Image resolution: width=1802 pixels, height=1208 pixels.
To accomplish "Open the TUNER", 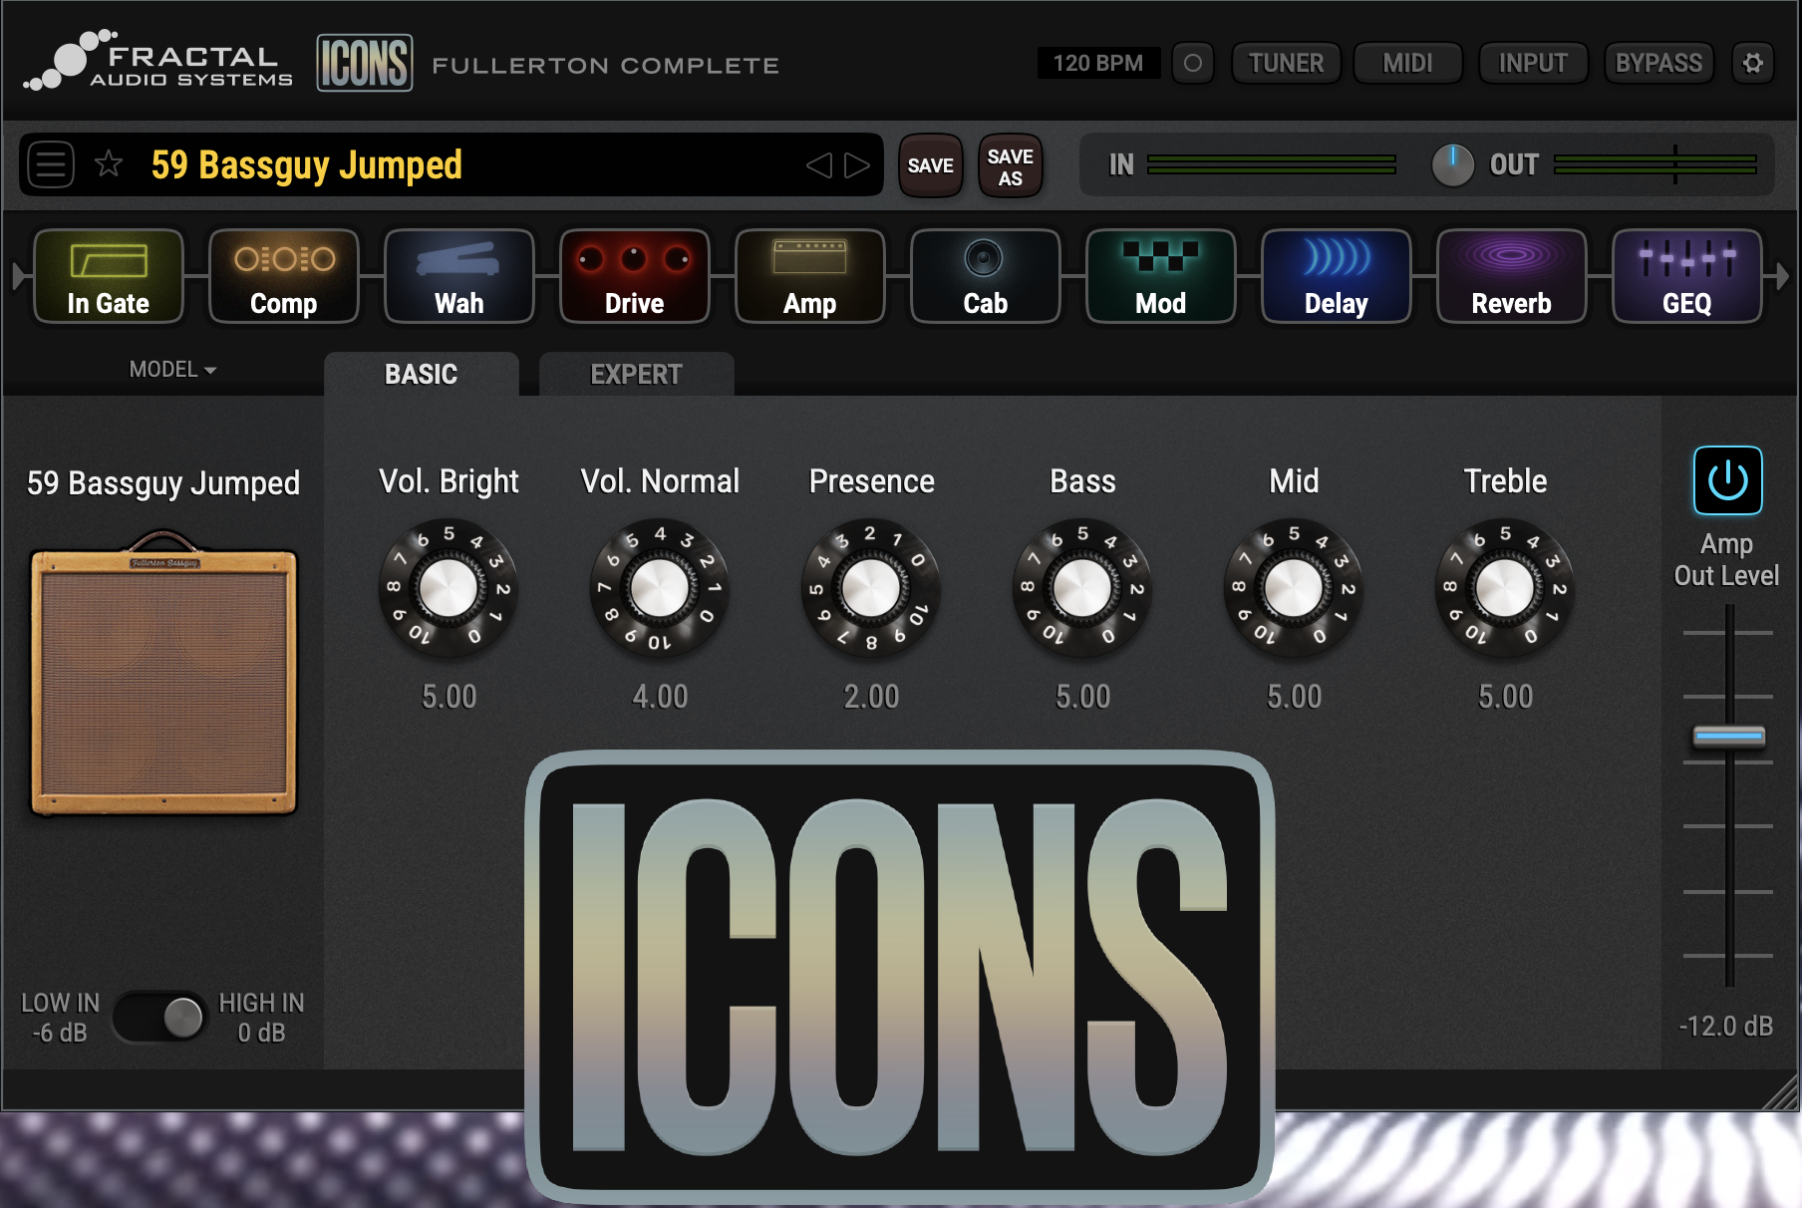I will pos(1285,63).
